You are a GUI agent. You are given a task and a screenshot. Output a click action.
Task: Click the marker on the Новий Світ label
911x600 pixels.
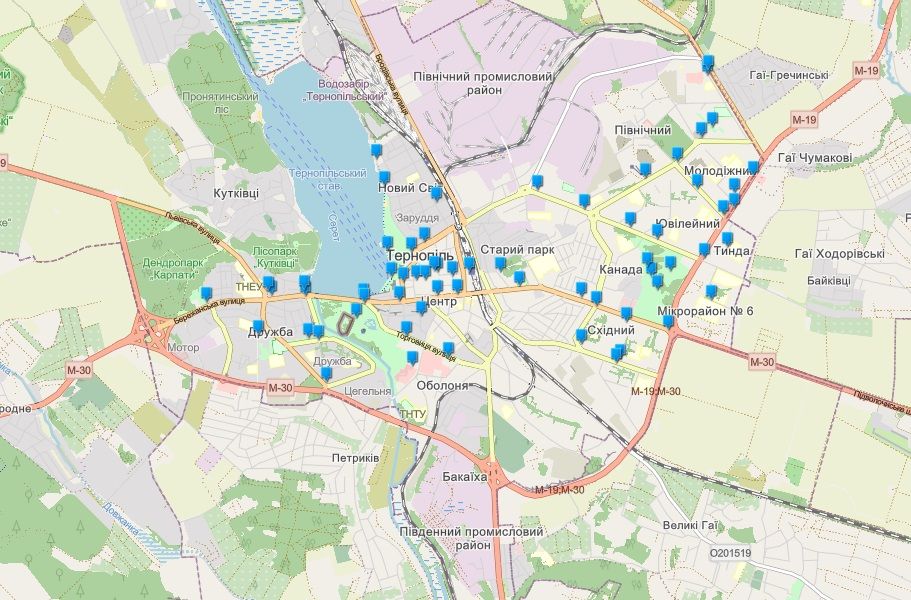(436, 192)
